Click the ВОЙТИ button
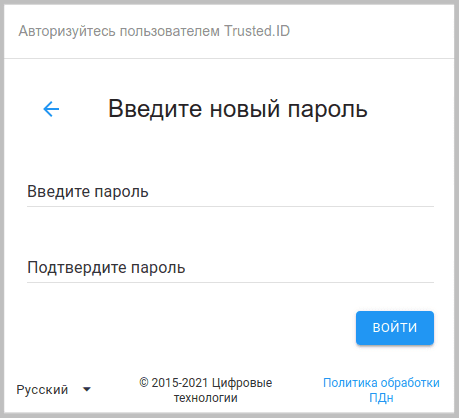The height and width of the screenshot is (418, 459). tap(395, 328)
